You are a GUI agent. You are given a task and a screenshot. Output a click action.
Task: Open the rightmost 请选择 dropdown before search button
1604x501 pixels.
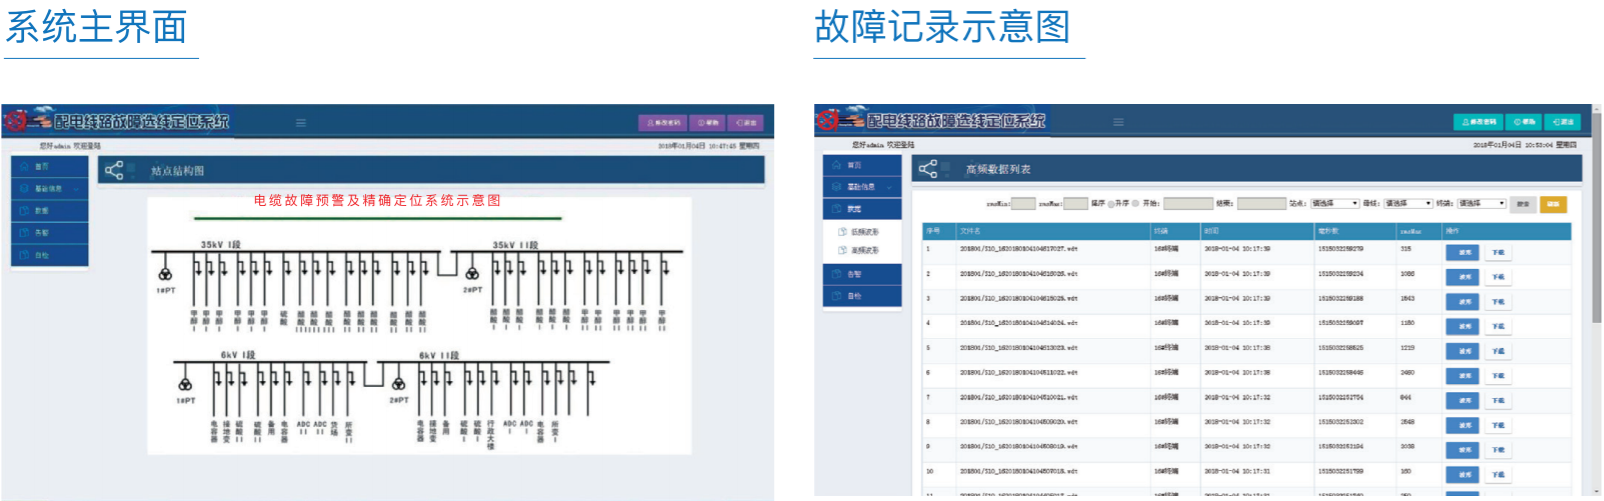tap(1481, 204)
